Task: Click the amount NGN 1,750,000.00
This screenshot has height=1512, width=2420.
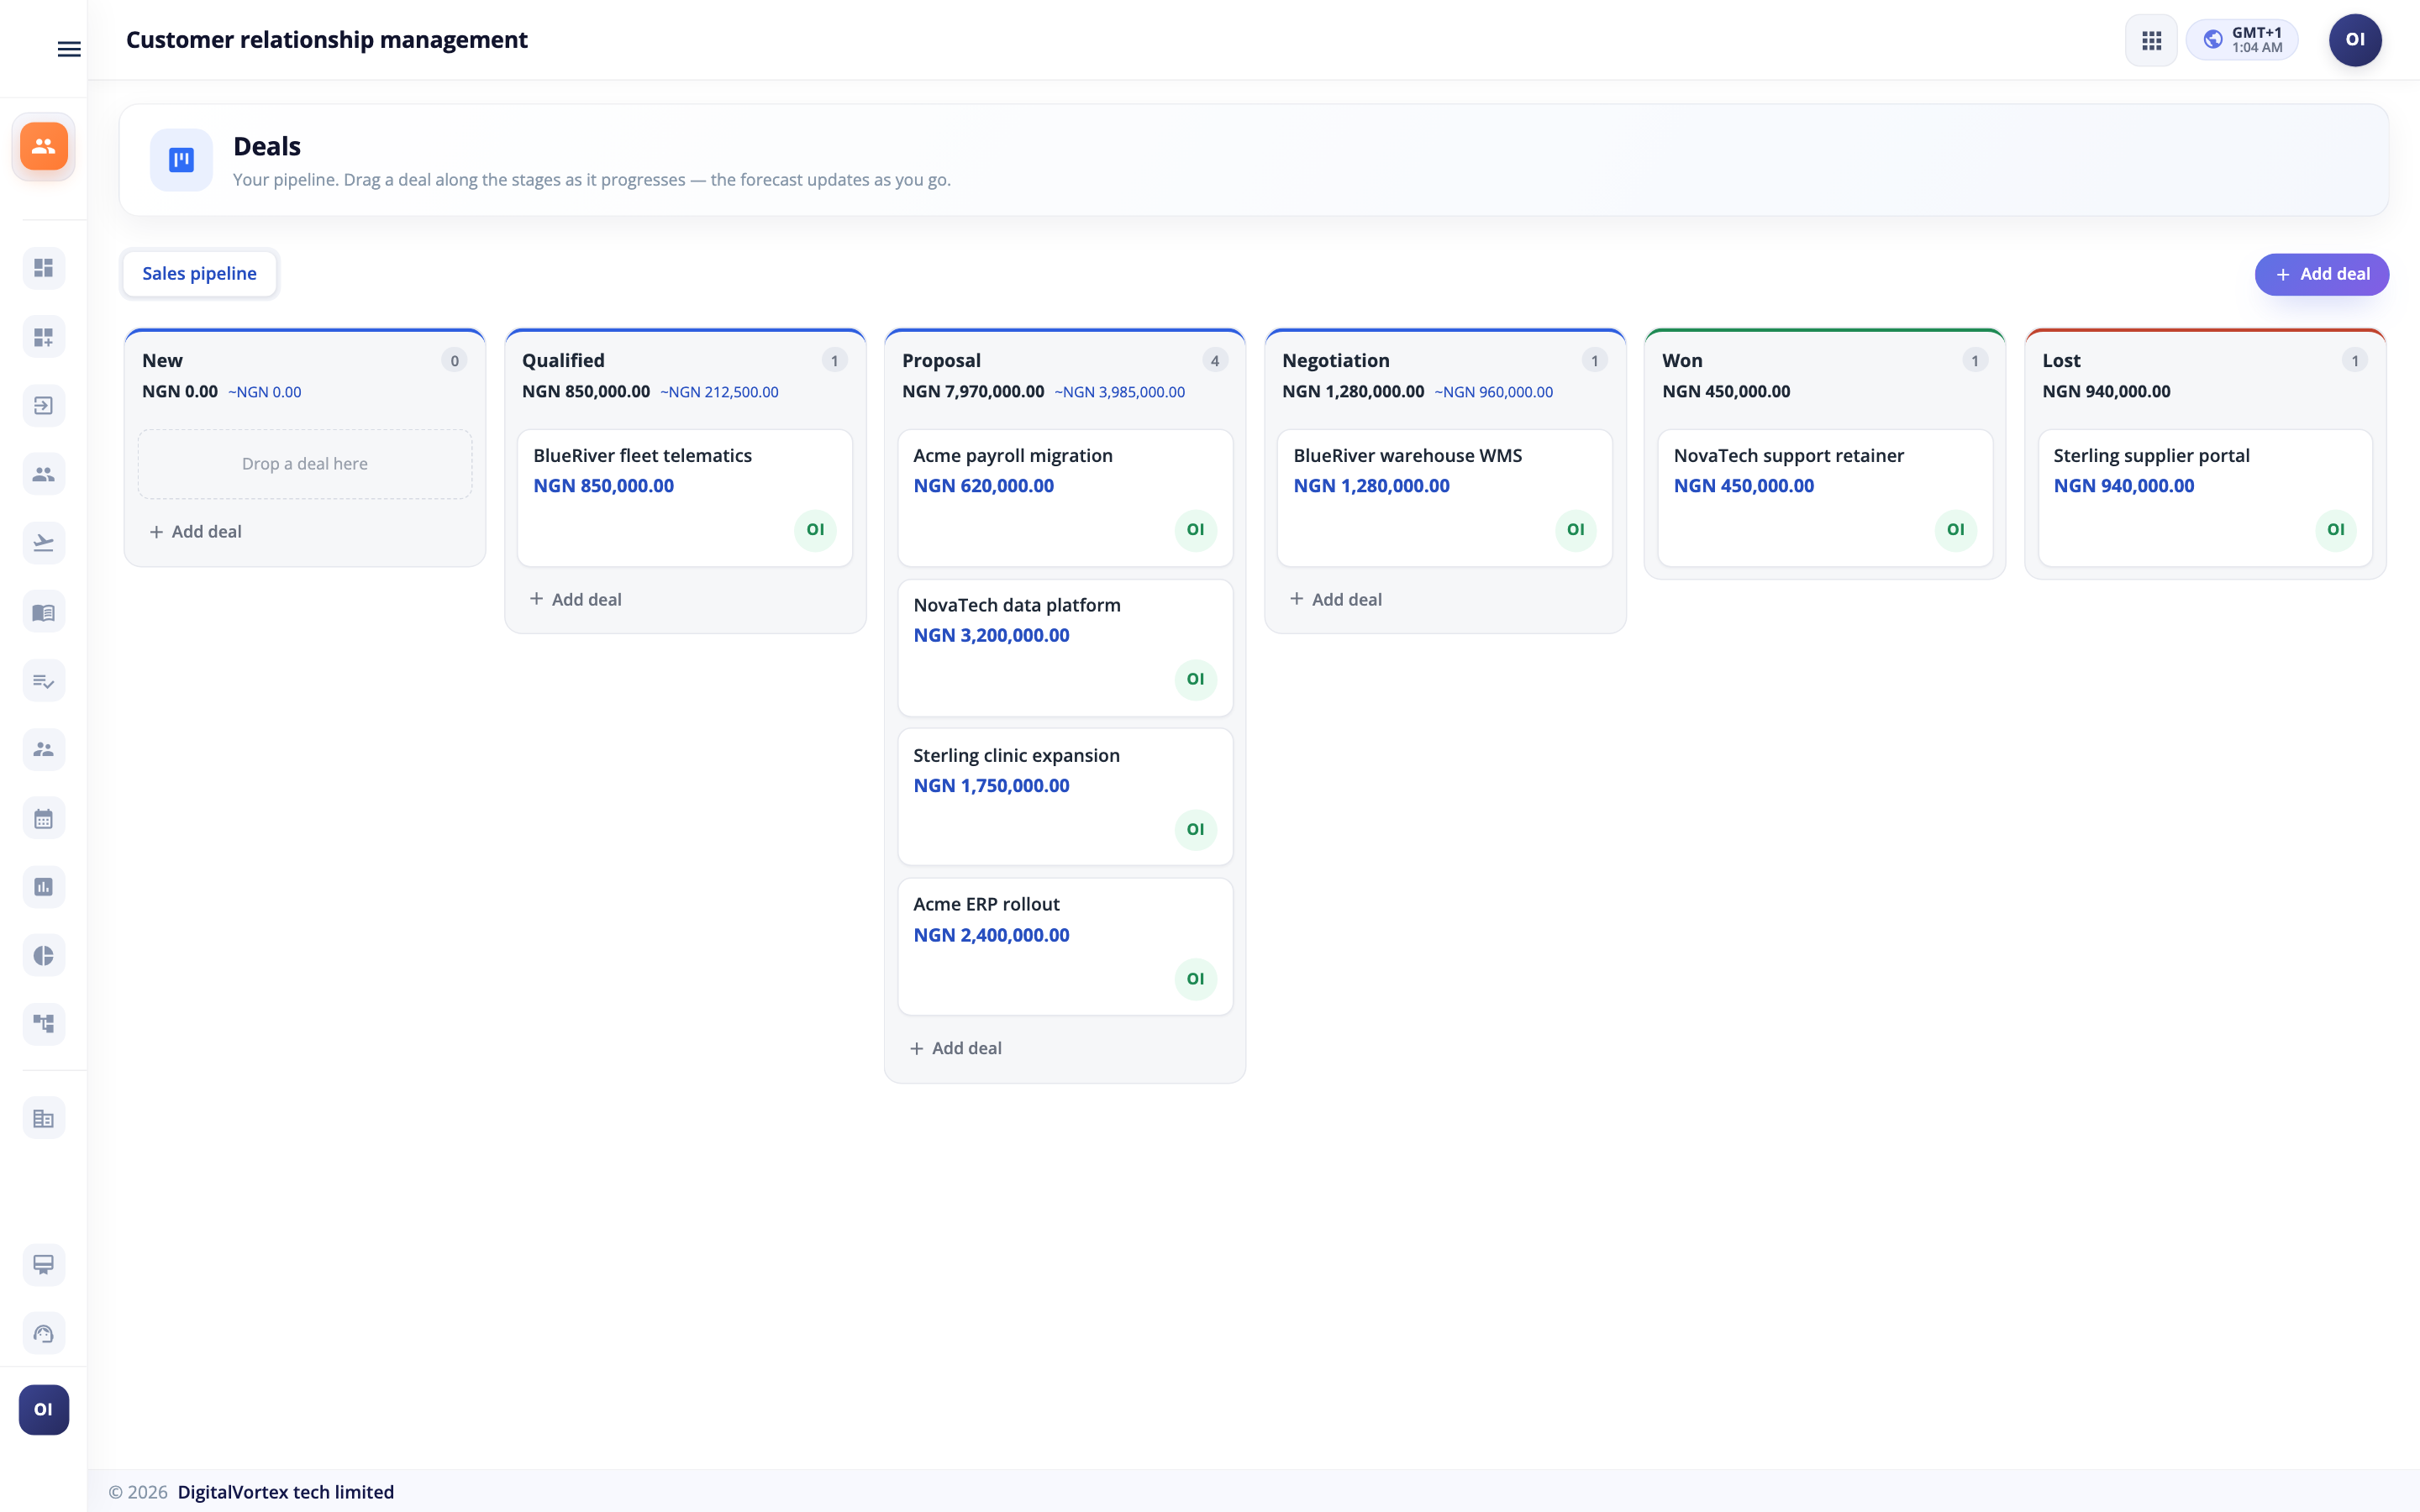Action: 991,785
